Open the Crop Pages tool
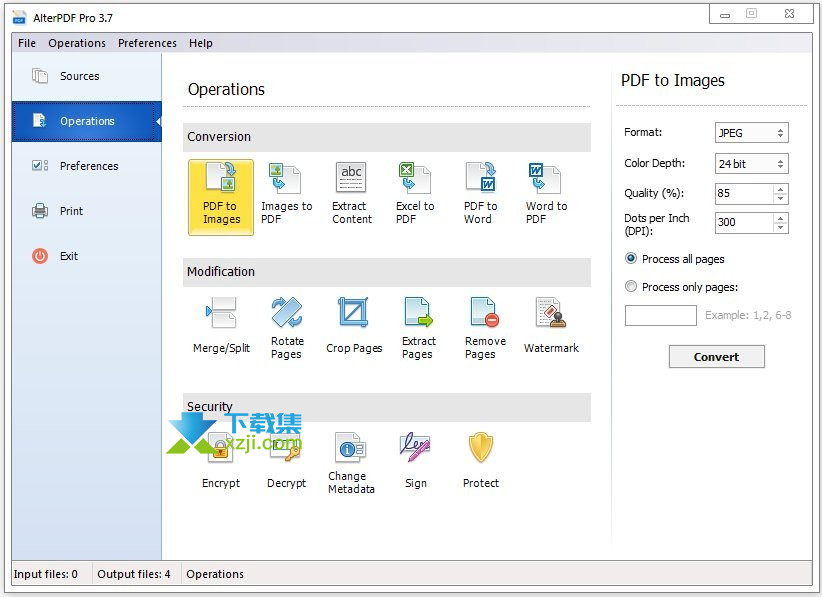This screenshot has width=822, height=597. [x=354, y=326]
